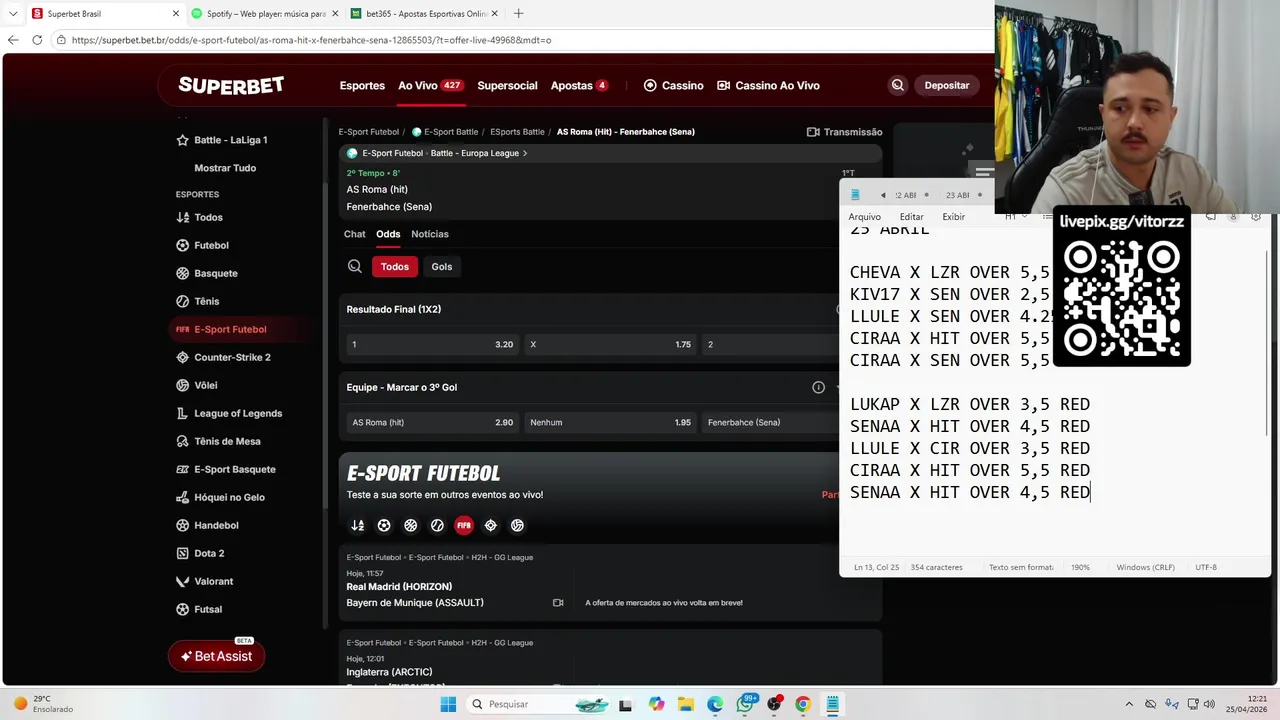
Task: Select the Todos market filter
Action: tap(395, 267)
